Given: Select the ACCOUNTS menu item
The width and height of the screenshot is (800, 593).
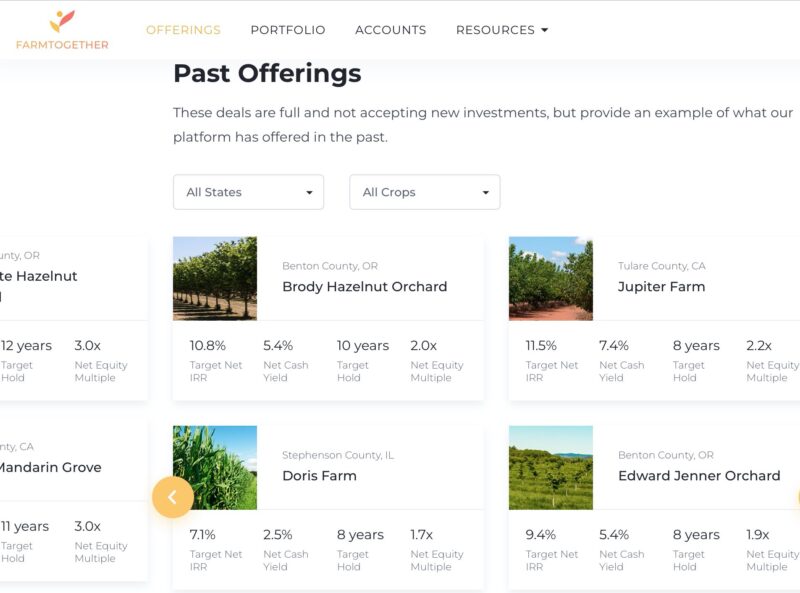Looking at the screenshot, I should (x=390, y=30).
